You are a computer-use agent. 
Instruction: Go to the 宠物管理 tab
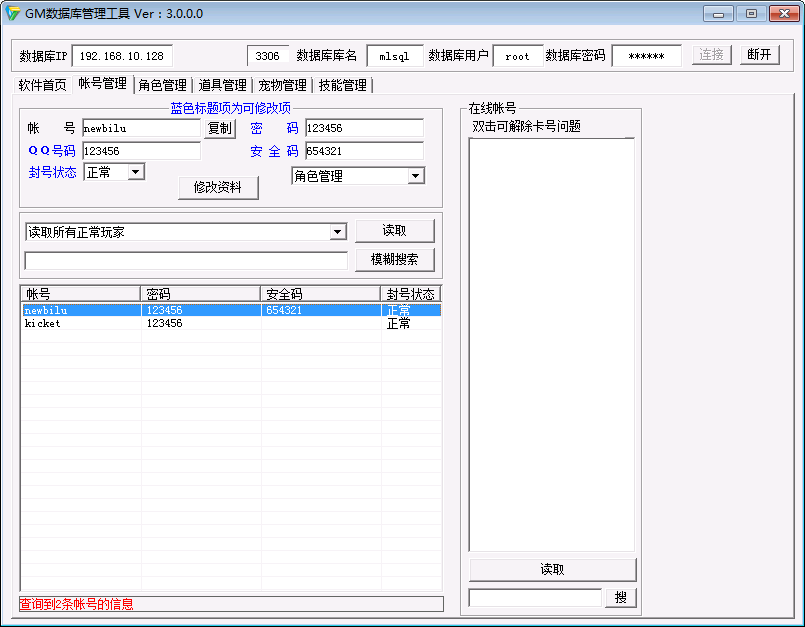pos(282,86)
